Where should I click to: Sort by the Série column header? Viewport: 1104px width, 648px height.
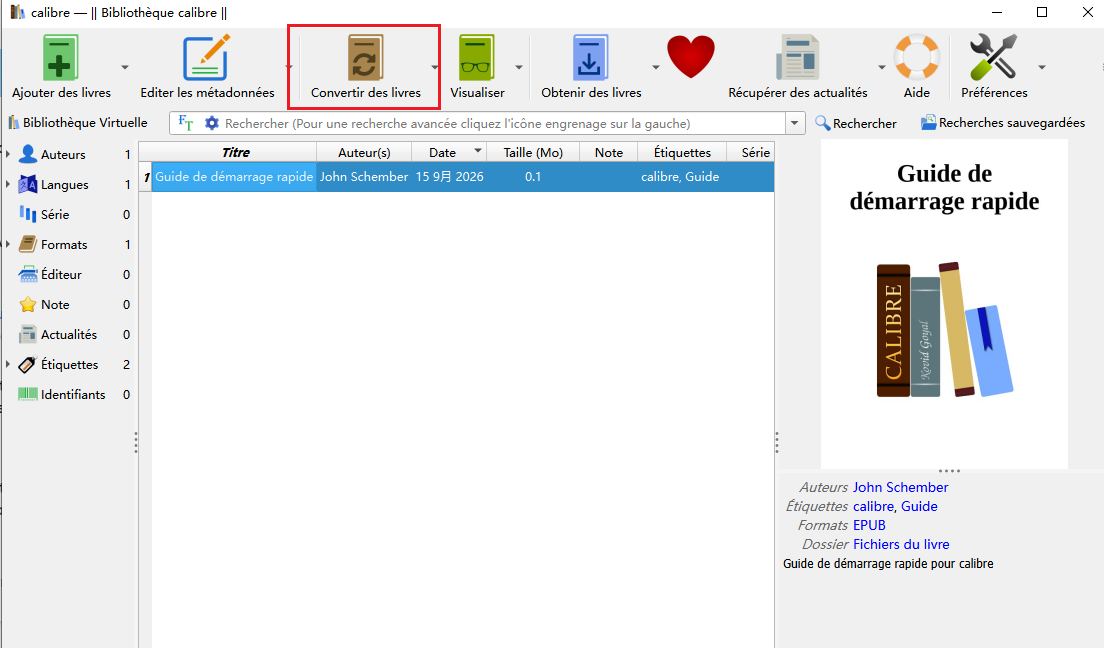[751, 152]
